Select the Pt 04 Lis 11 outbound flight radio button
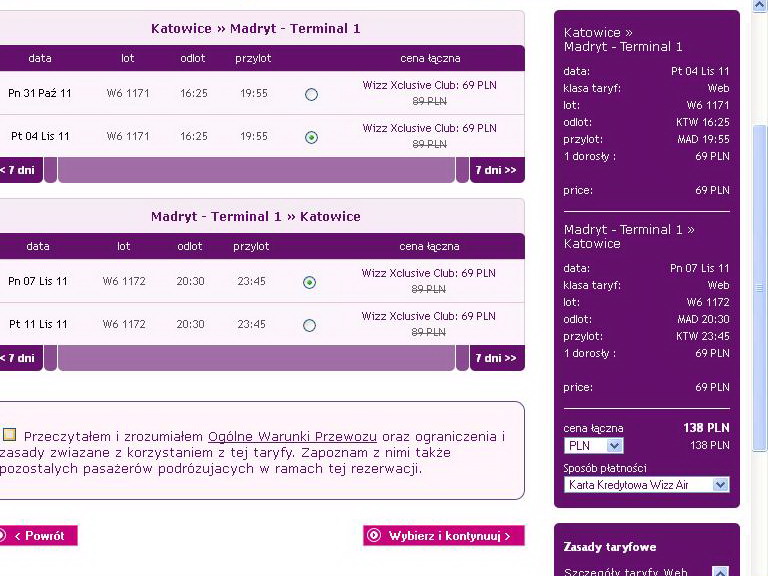The height and width of the screenshot is (576, 768). tap(311, 137)
